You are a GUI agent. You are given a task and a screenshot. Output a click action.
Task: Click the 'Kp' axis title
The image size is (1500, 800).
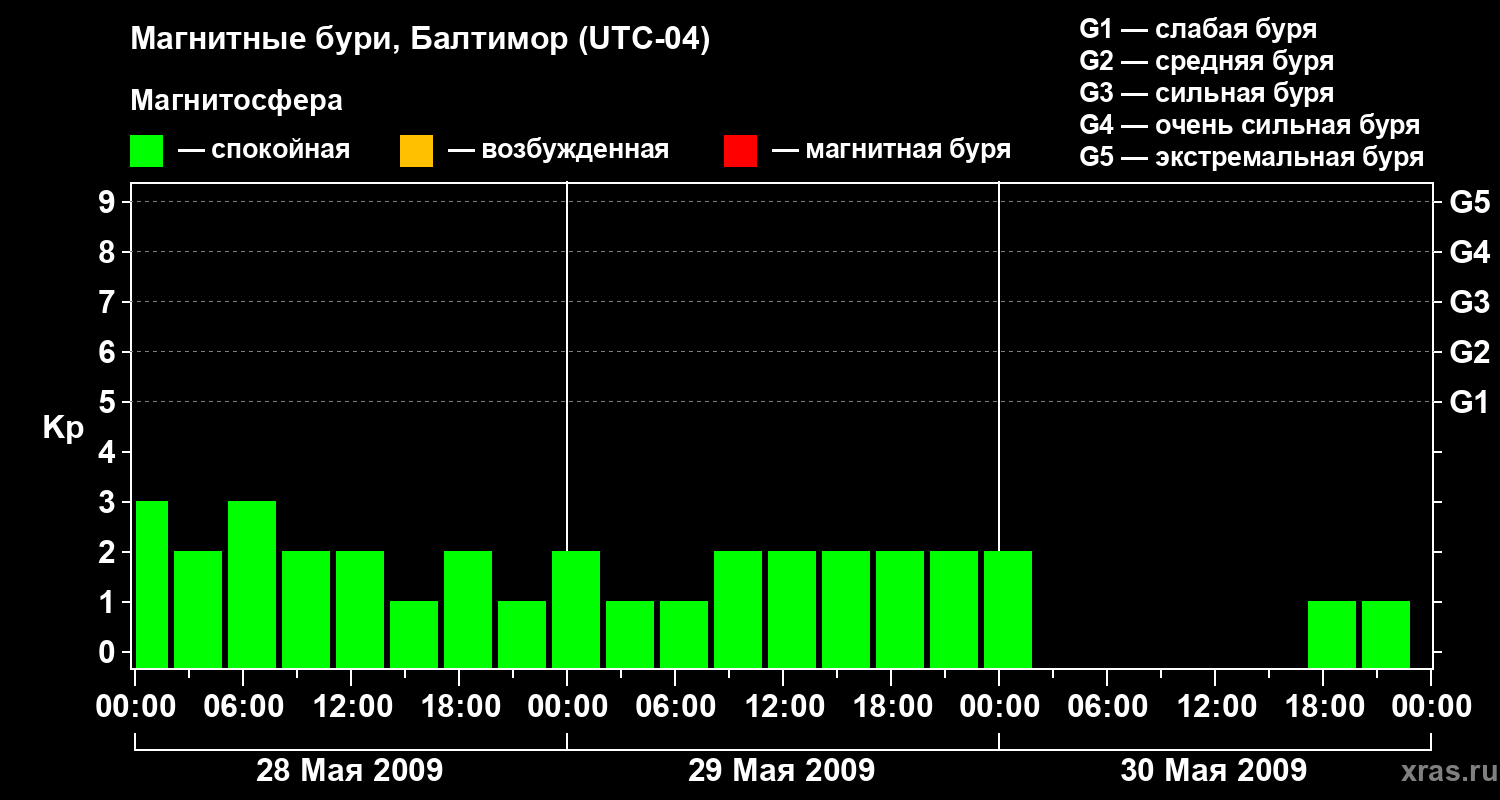(x=63, y=428)
